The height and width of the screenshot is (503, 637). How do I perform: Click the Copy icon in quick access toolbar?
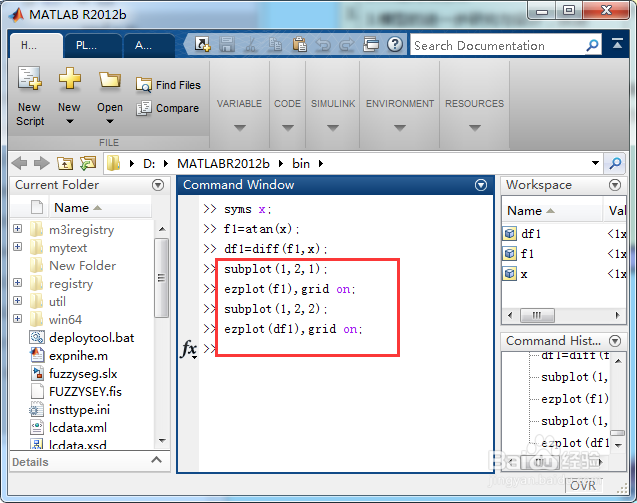[275, 44]
